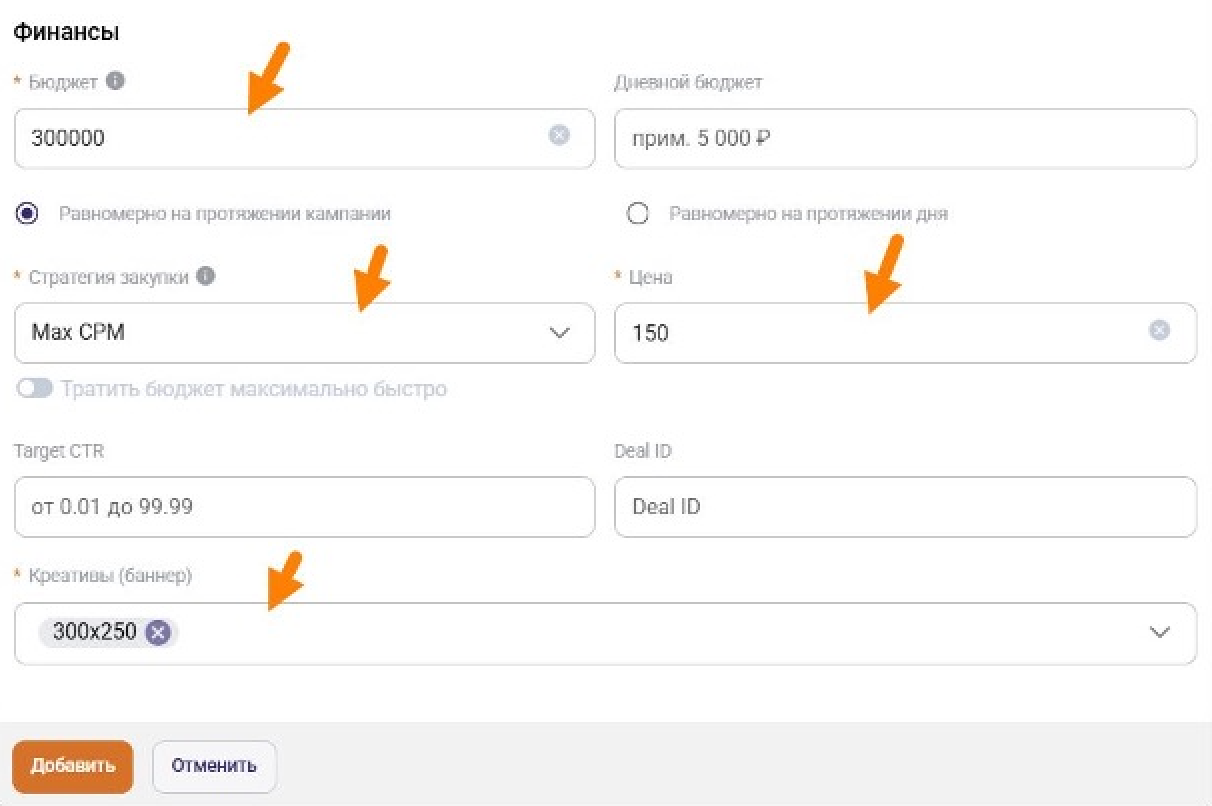Select Равномерно на протяжении дня radio
This screenshot has width=1212, height=806.
pyautogui.click(x=637, y=214)
